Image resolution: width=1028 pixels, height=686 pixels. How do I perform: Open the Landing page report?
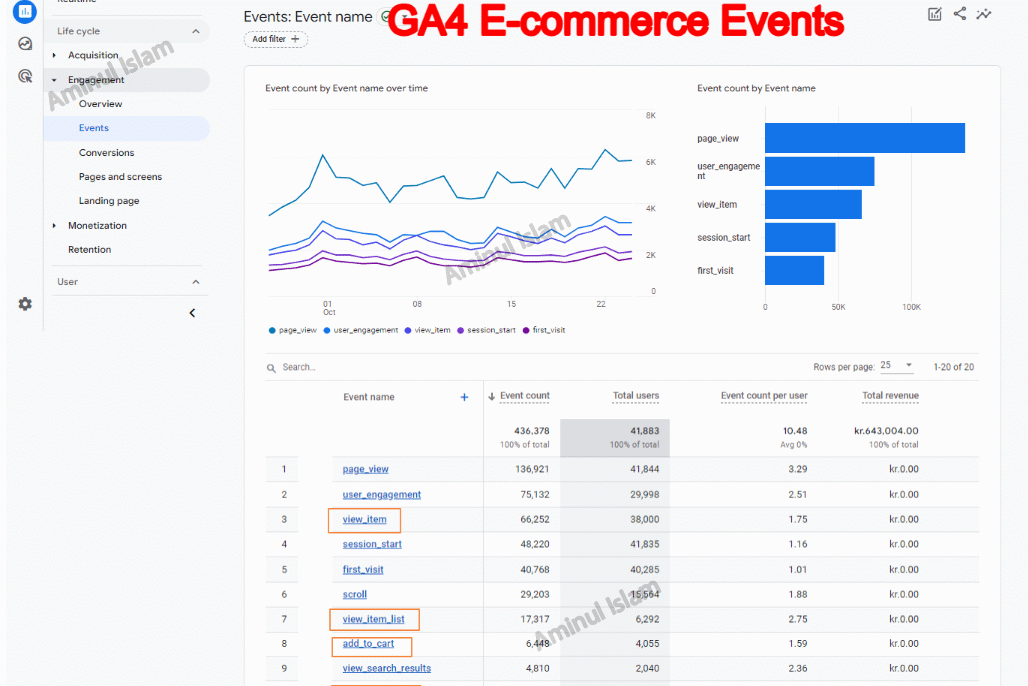pos(109,201)
